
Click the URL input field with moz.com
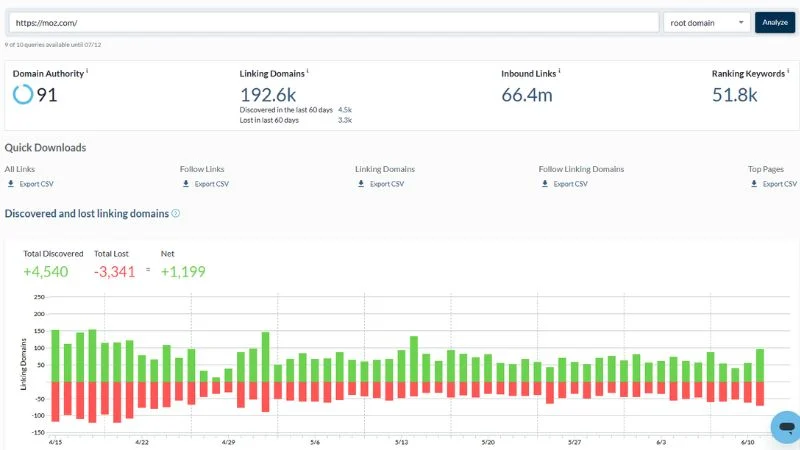(334, 23)
